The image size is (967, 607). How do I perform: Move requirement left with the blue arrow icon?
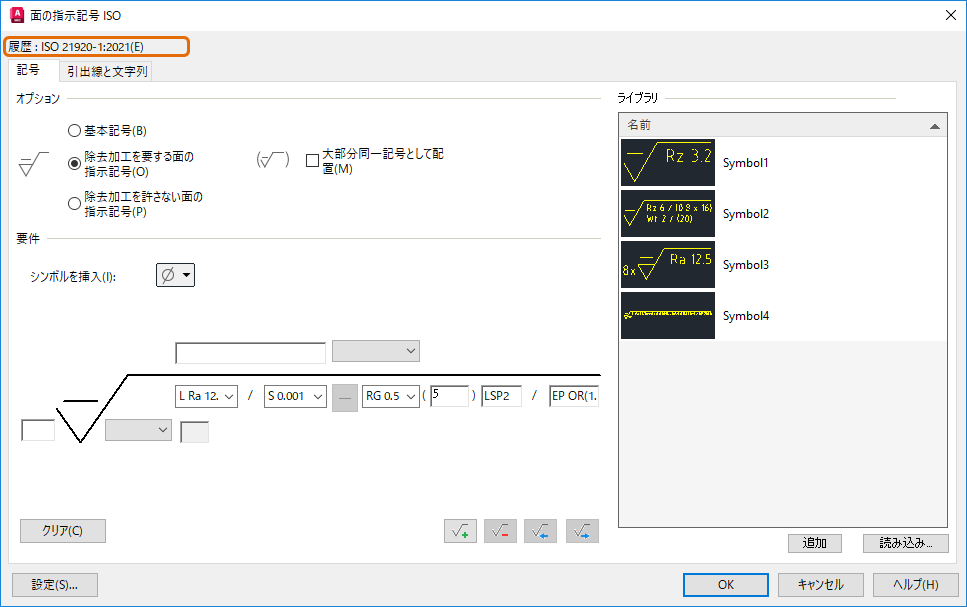[540, 531]
